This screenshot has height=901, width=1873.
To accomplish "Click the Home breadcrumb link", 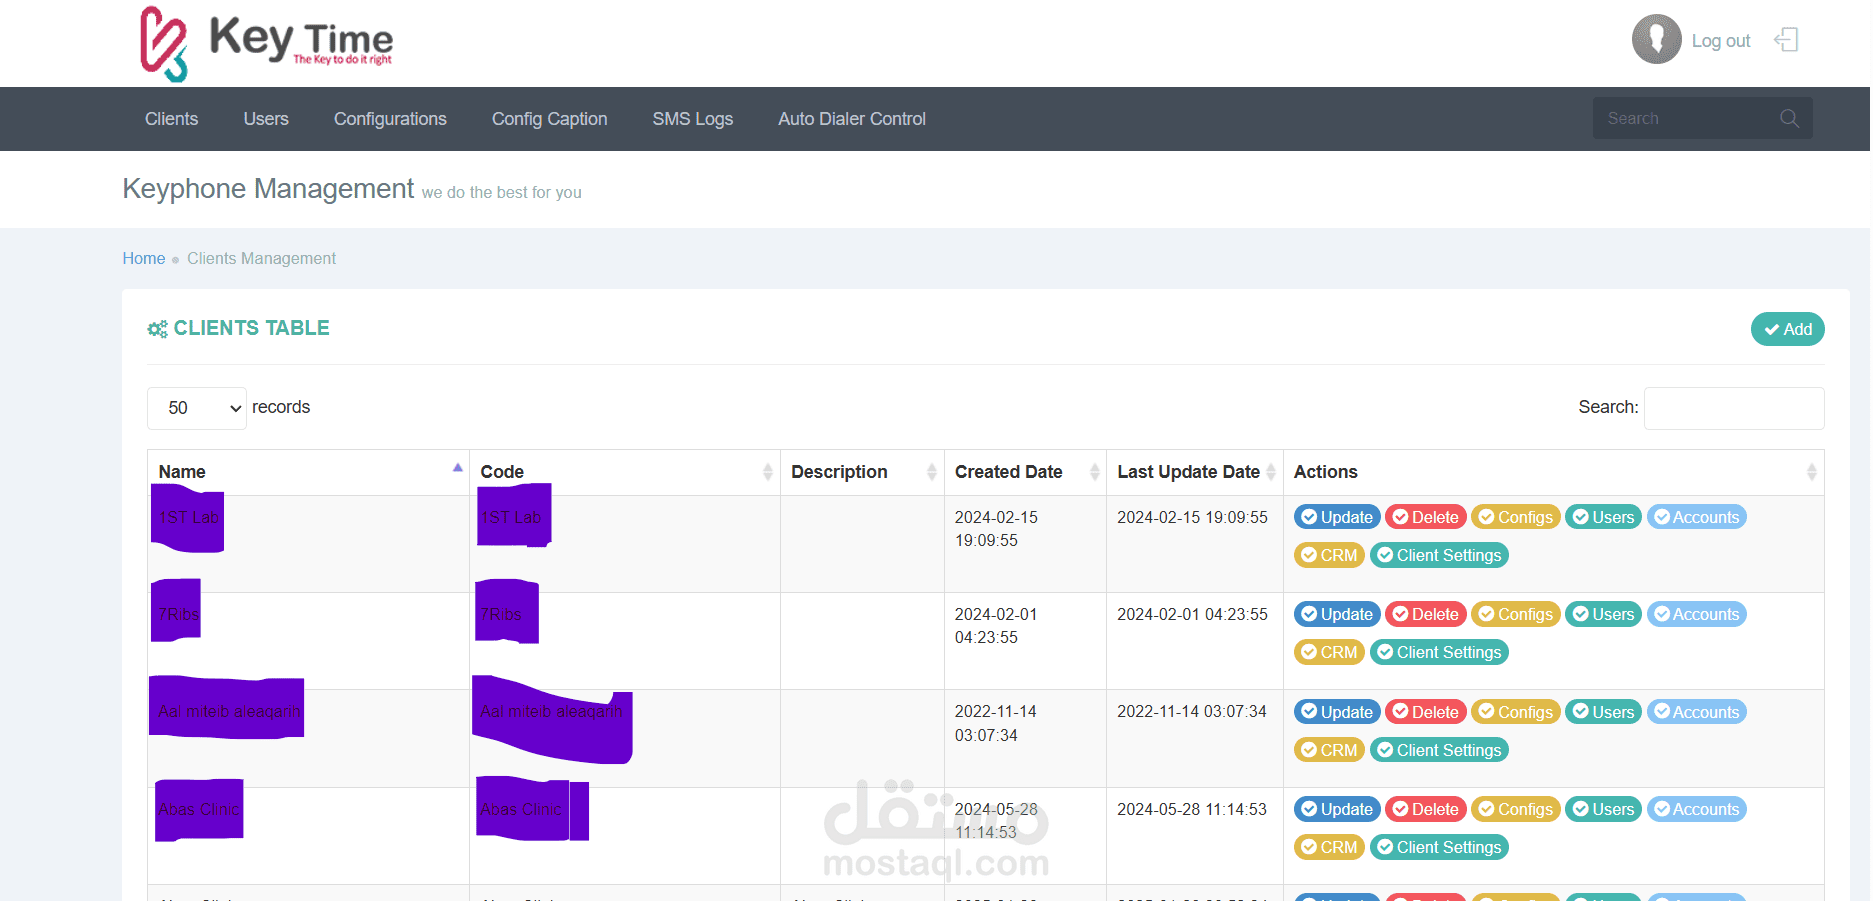I will pyautogui.click(x=144, y=258).
